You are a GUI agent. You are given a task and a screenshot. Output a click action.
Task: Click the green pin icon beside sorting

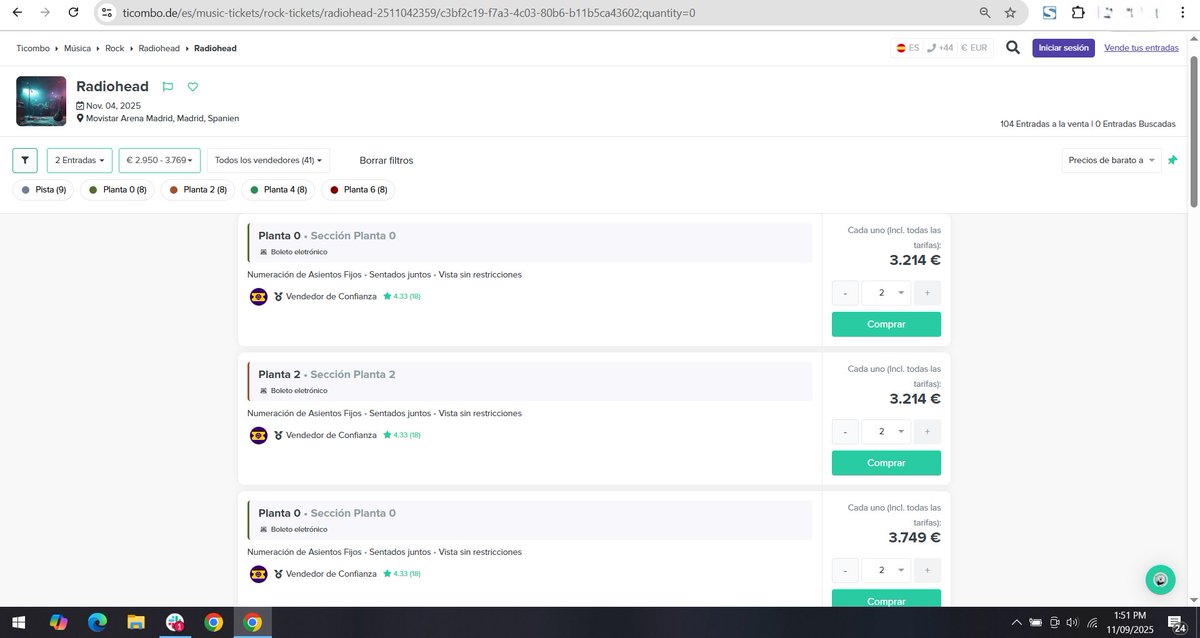tap(1172, 160)
